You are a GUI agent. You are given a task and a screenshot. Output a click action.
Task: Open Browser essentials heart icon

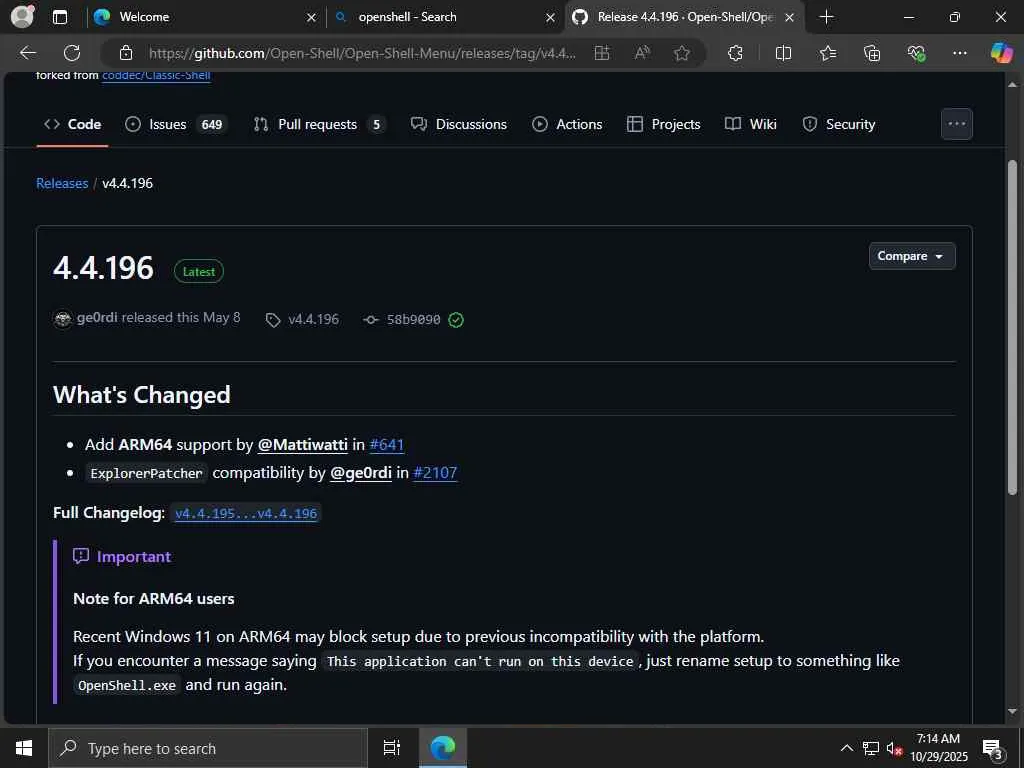[916, 53]
